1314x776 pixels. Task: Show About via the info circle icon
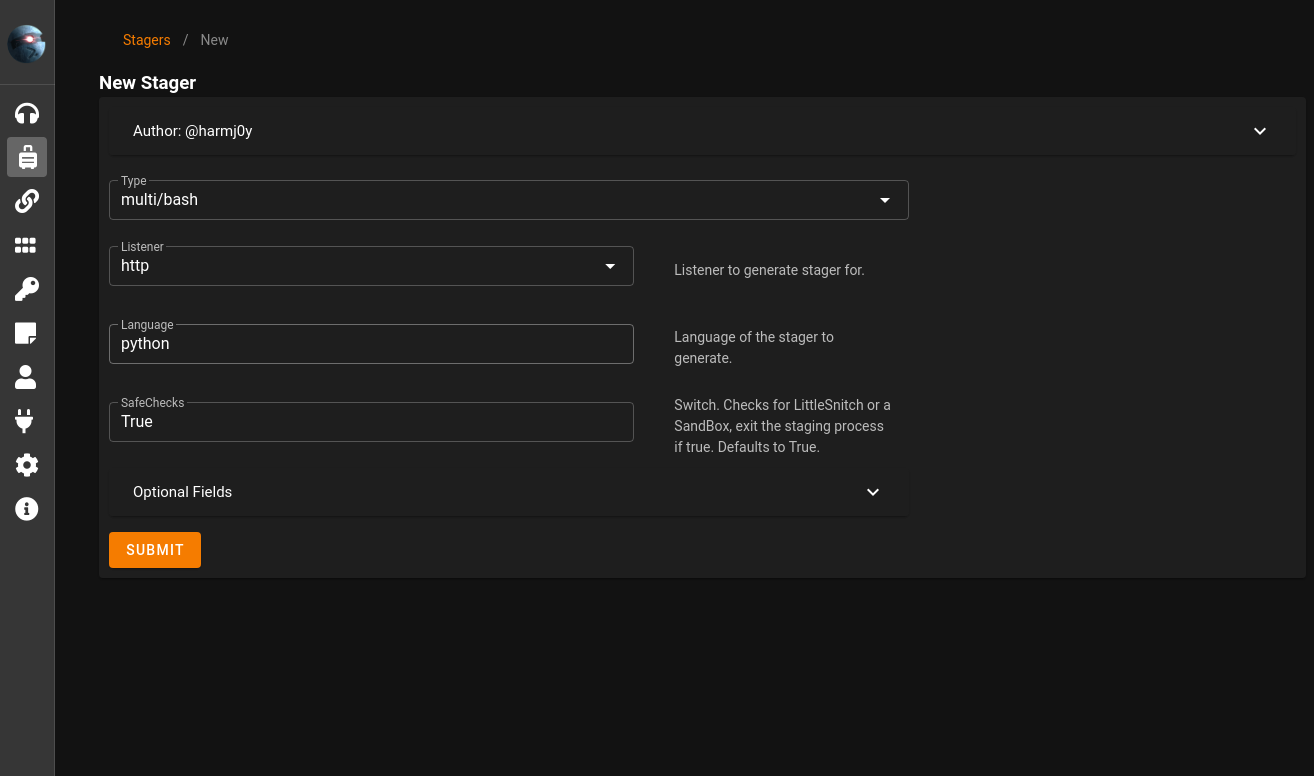tap(27, 509)
